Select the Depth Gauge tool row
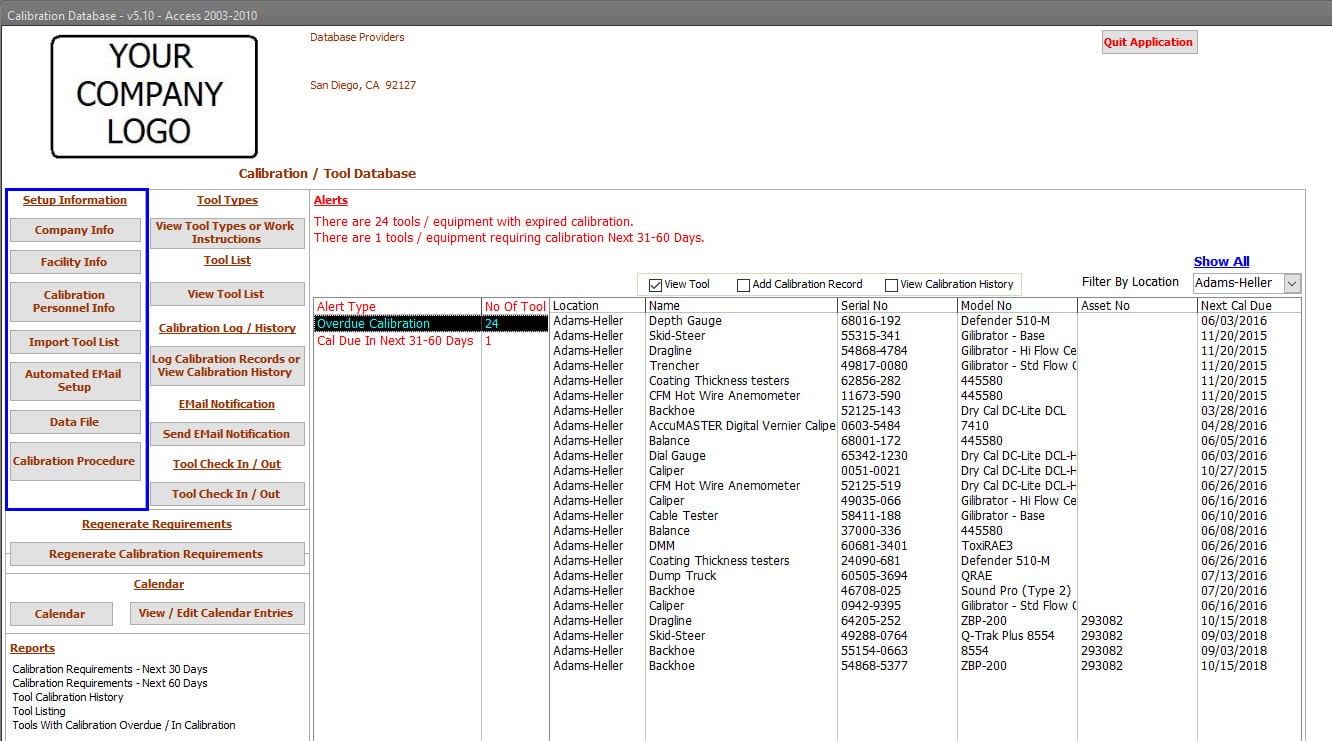Image resolution: width=1332 pixels, height=741 pixels. (926, 321)
